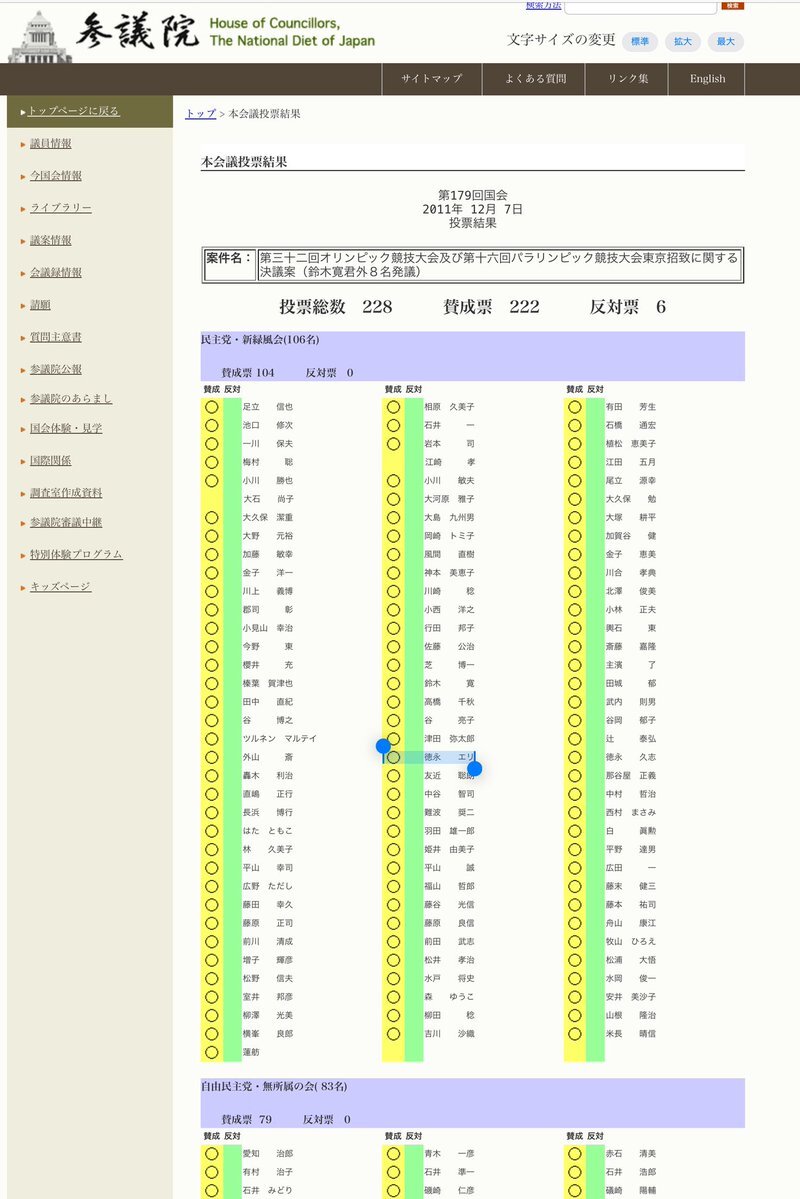Image resolution: width=800 pixels, height=1199 pixels.
Task: Click the approval circle beside 米長 晴信
Action: pyautogui.click(x=574, y=1034)
